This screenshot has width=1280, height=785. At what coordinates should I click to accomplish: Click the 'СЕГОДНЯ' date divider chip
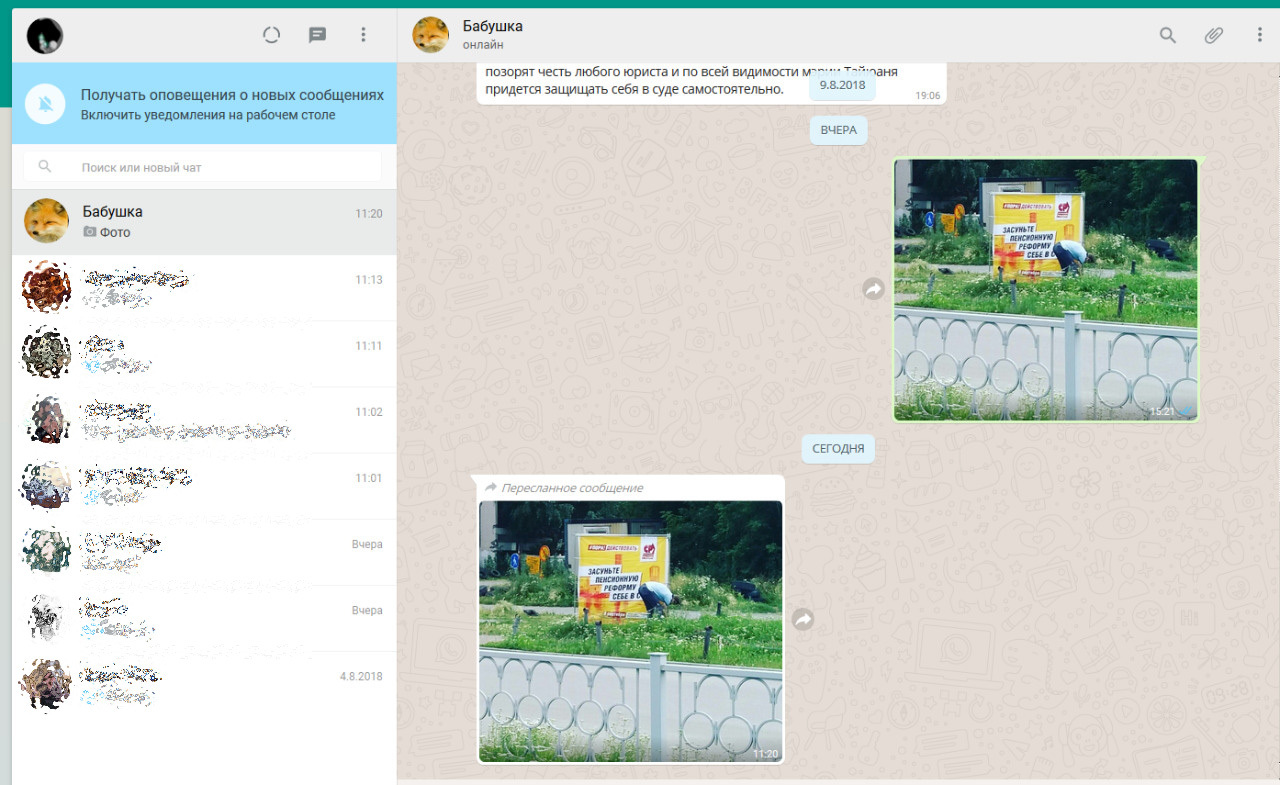(838, 449)
